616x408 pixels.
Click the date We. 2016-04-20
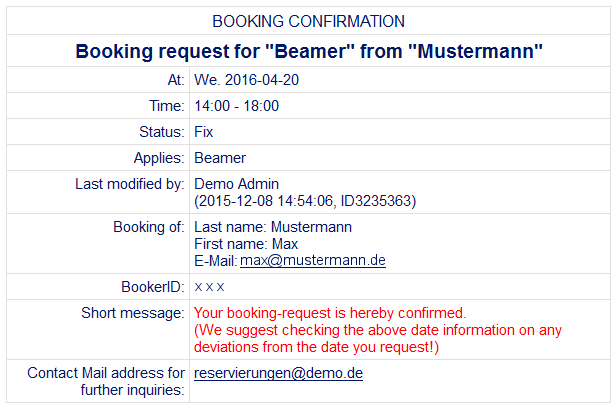coord(246,80)
